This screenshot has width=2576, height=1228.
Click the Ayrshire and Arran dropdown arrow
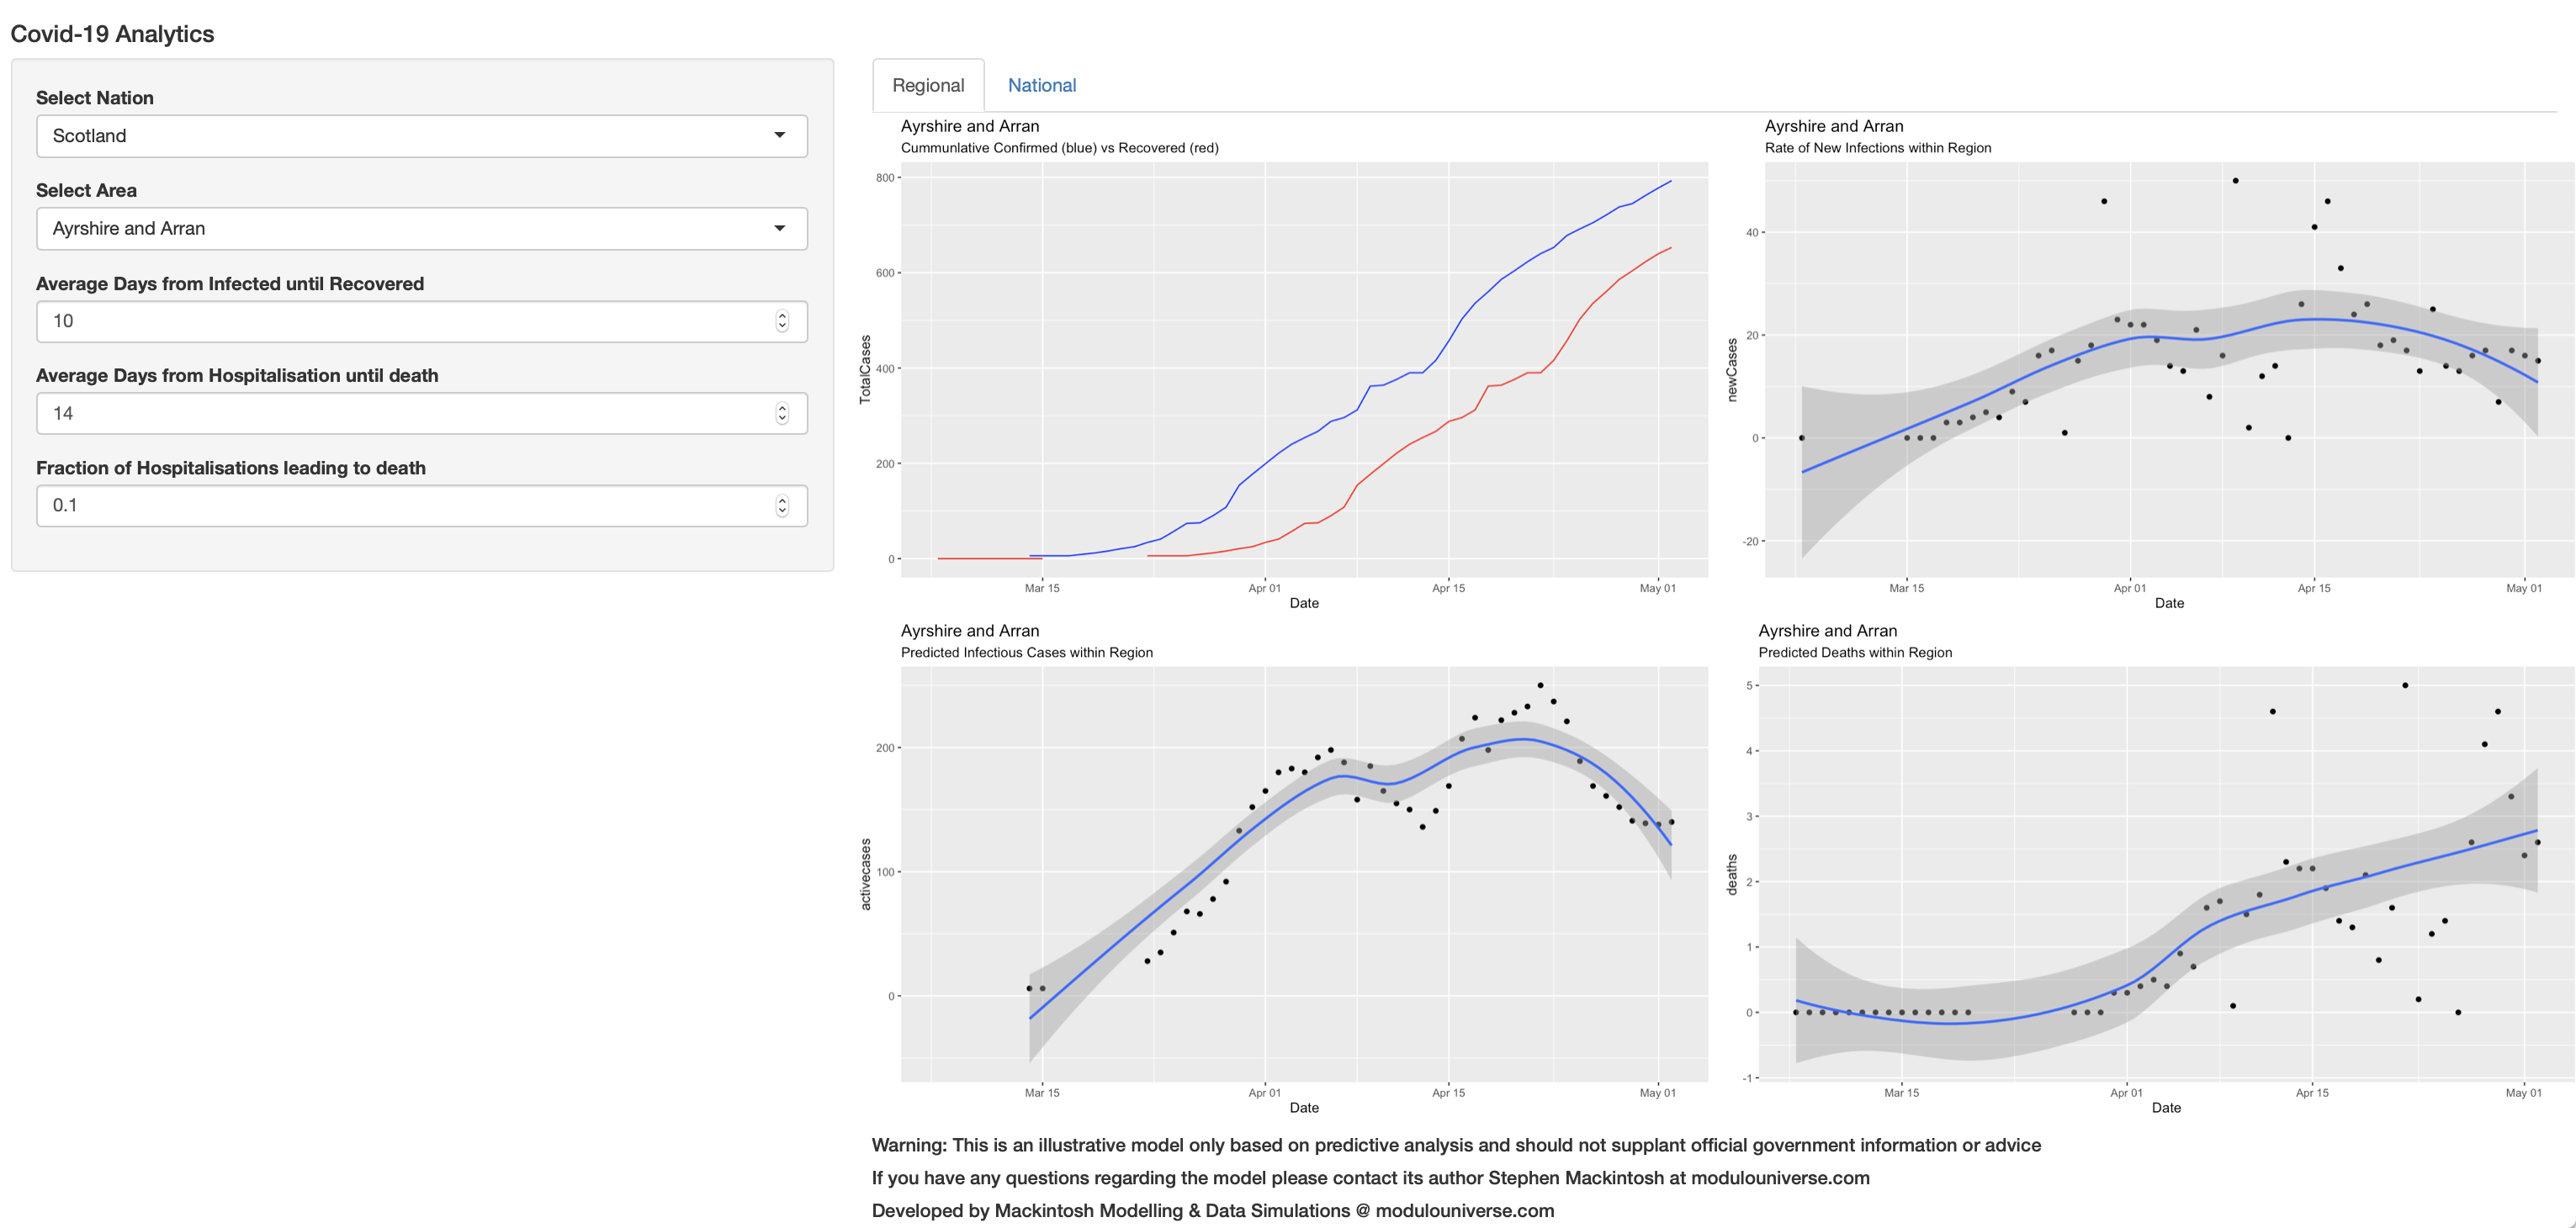pos(779,229)
